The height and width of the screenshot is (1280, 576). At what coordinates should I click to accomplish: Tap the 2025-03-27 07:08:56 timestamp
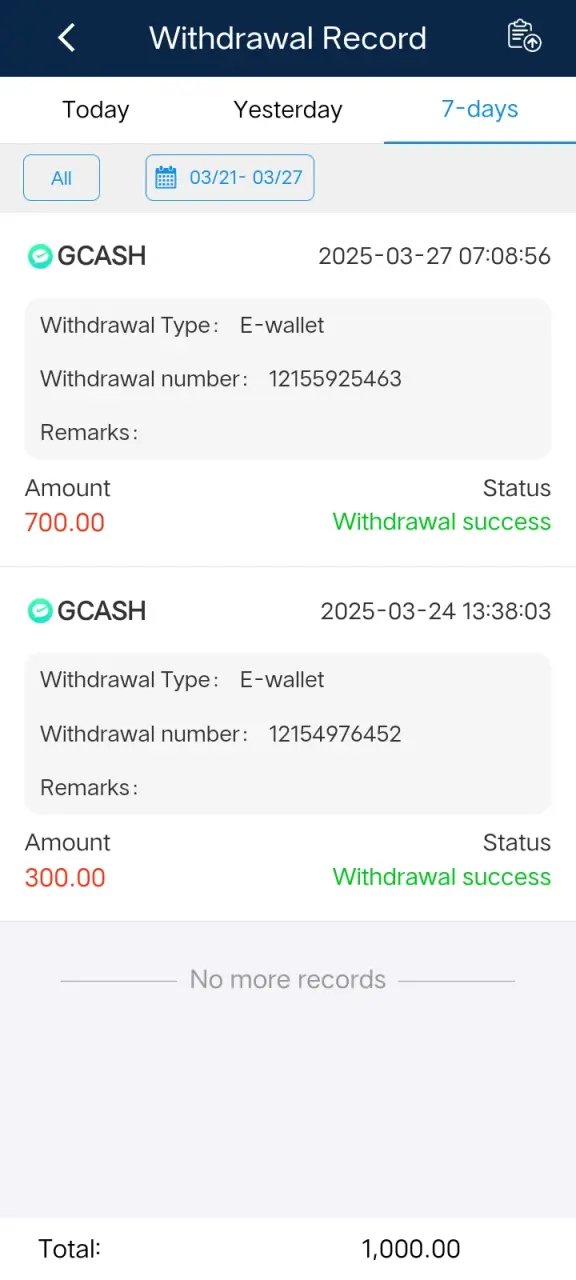point(435,256)
